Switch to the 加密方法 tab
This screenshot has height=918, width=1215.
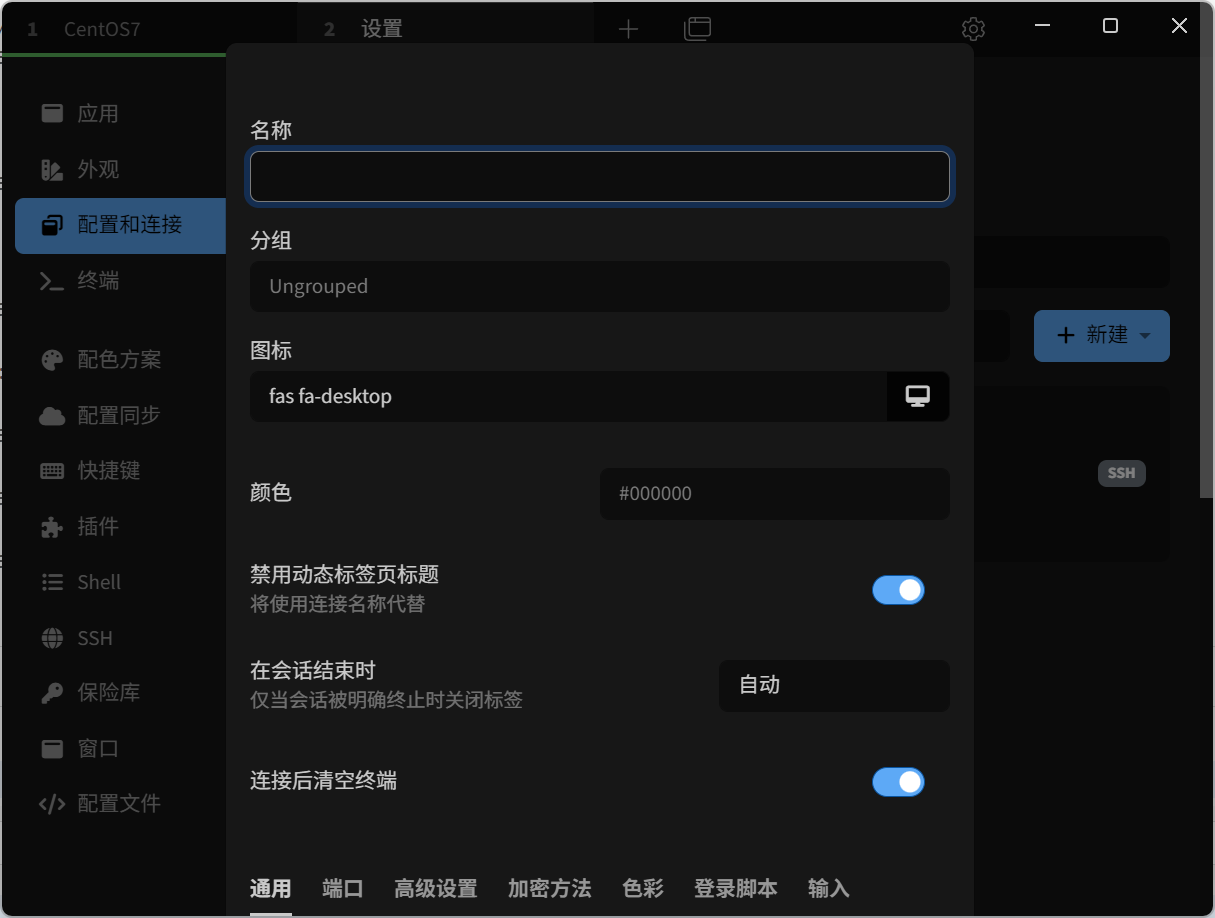(x=549, y=888)
